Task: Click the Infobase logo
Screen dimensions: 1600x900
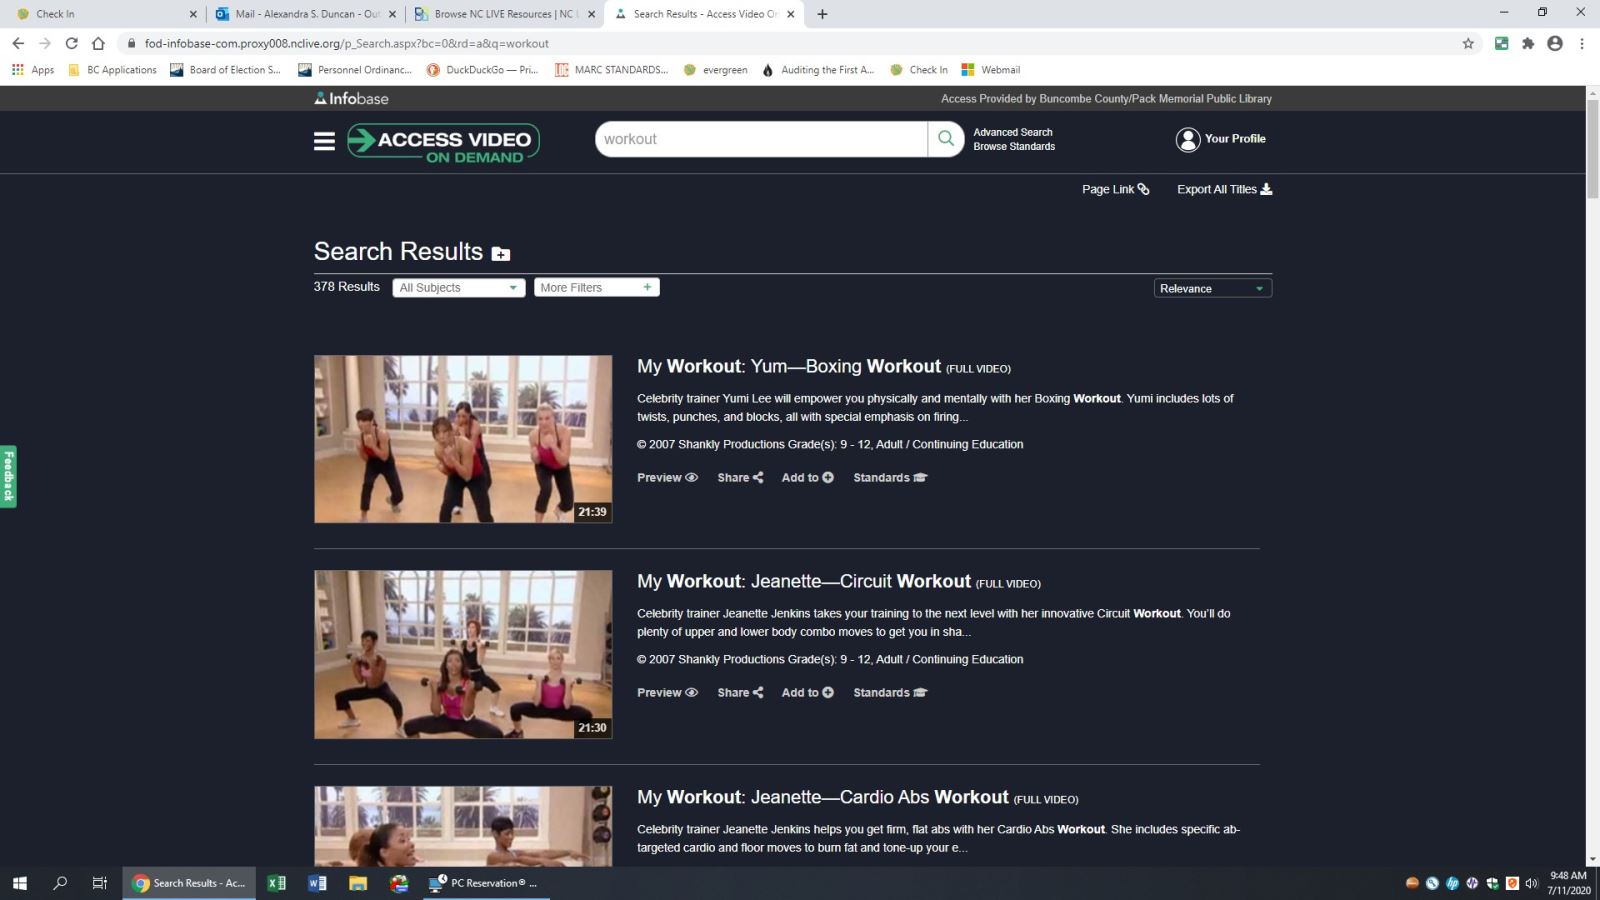Action: [x=351, y=98]
